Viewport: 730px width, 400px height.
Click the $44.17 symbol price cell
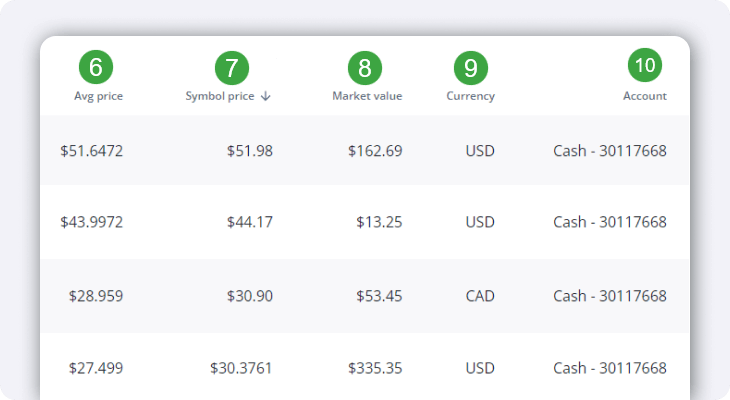tap(249, 222)
